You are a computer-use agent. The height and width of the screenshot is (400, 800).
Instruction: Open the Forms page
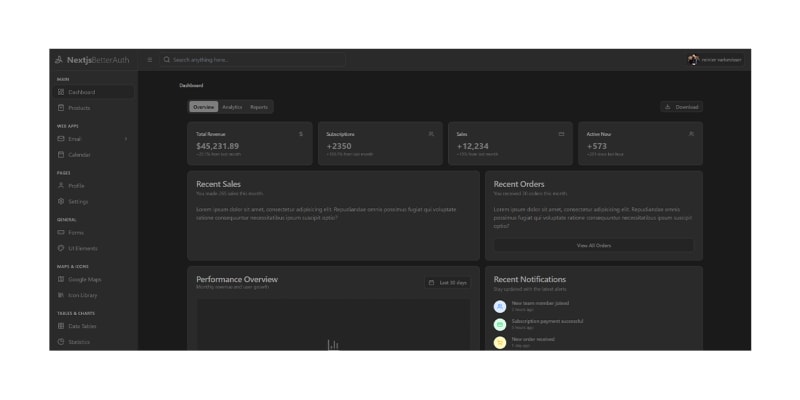pos(76,232)
